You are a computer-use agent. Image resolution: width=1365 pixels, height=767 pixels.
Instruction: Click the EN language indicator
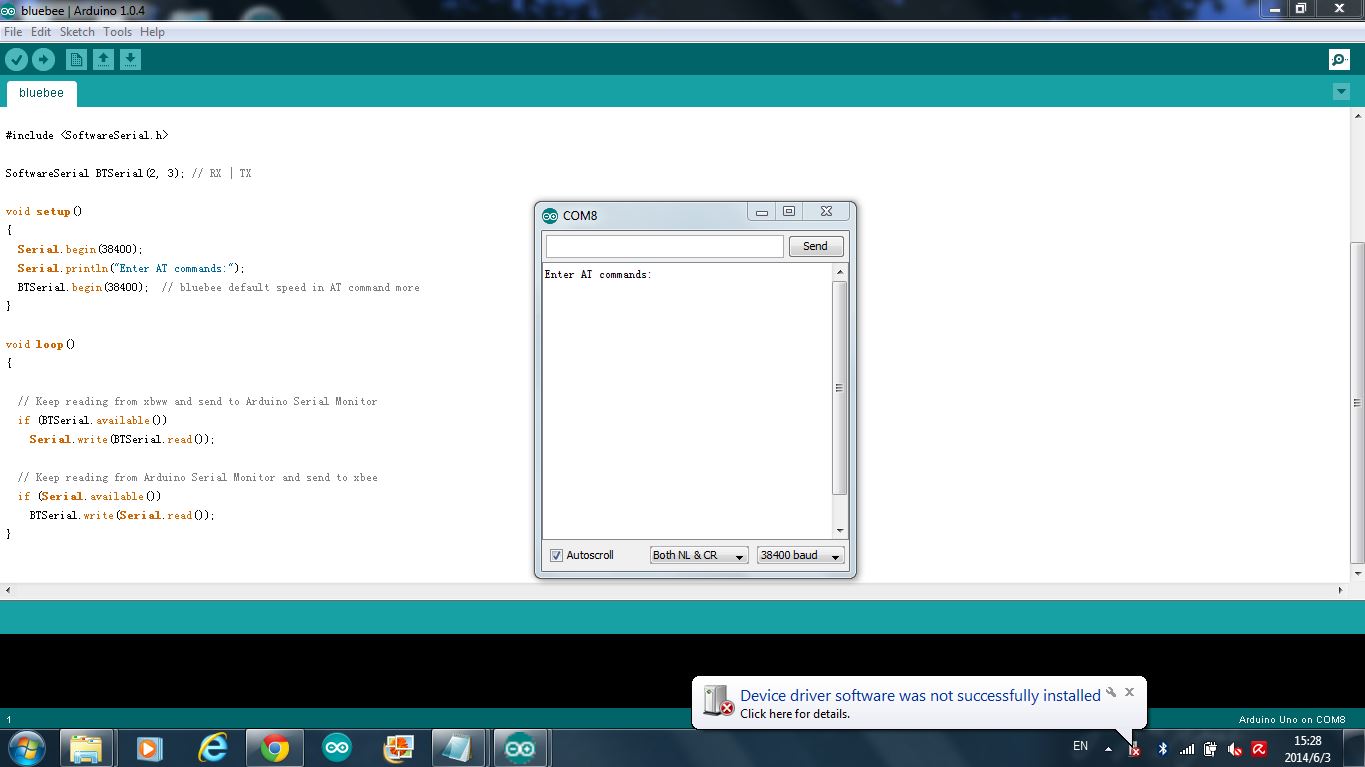(x=1080, y=746)
